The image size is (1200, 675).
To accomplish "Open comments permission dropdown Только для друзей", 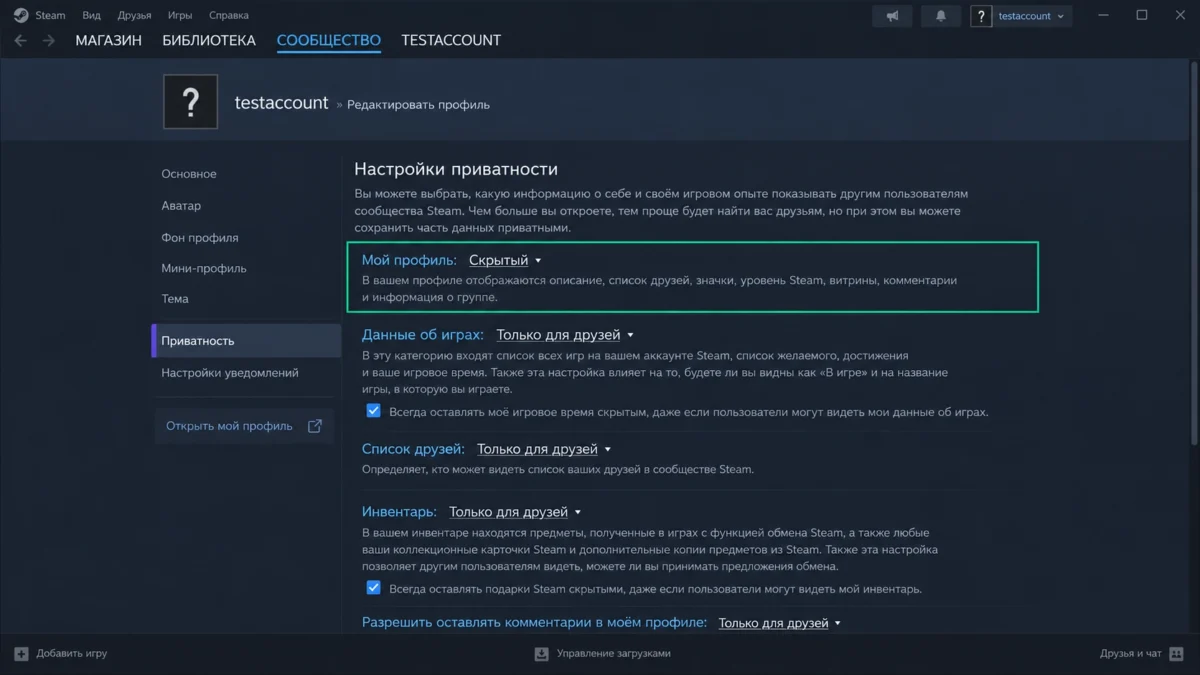I will coord(780,623).
